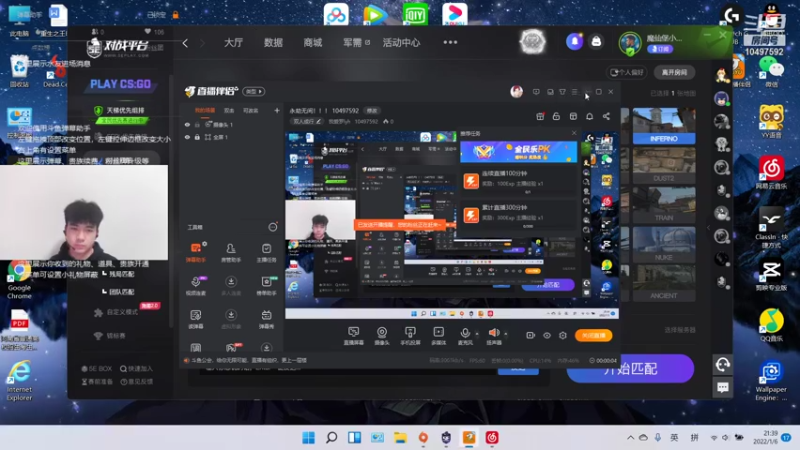Click the 直播屏幕 capture source icon
800x450 pixels.
[353, 336]
